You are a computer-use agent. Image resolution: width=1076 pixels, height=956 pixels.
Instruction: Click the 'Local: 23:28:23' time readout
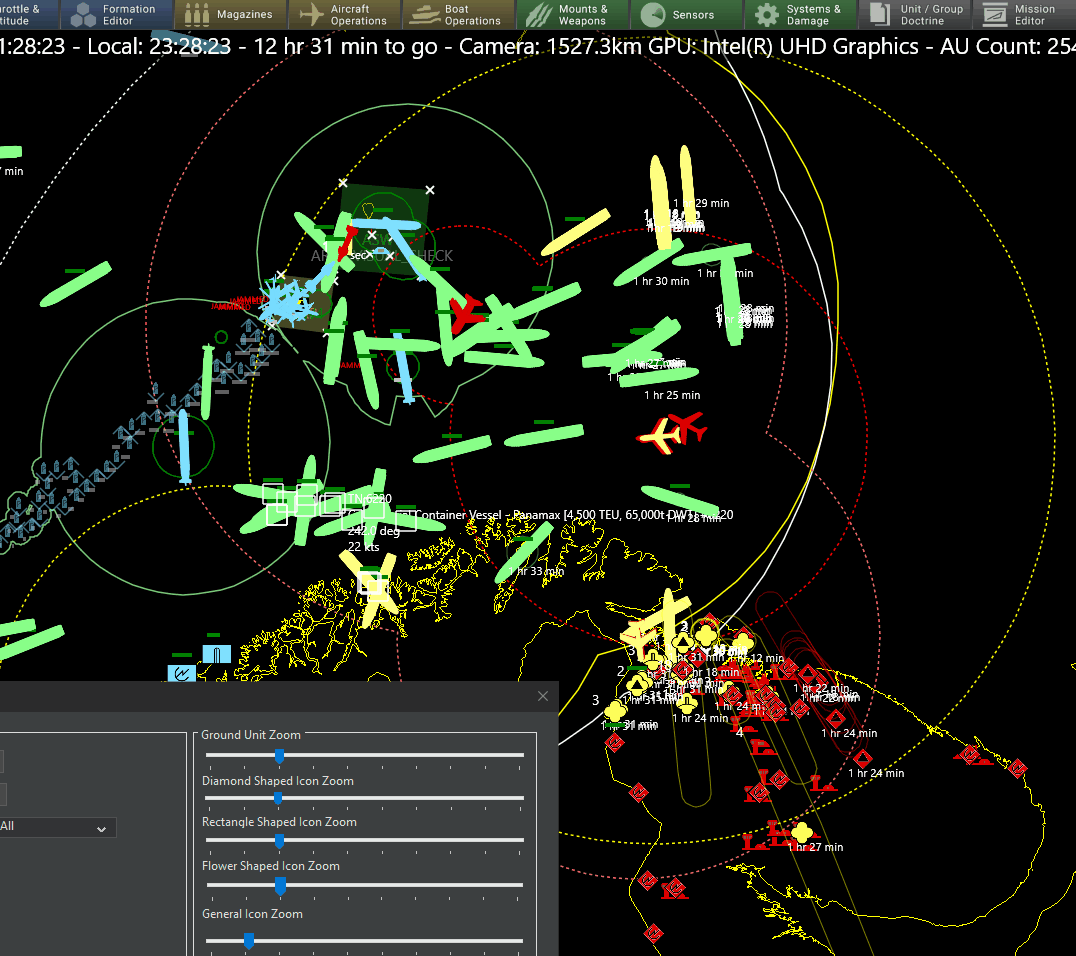click(x=159, y=47)
